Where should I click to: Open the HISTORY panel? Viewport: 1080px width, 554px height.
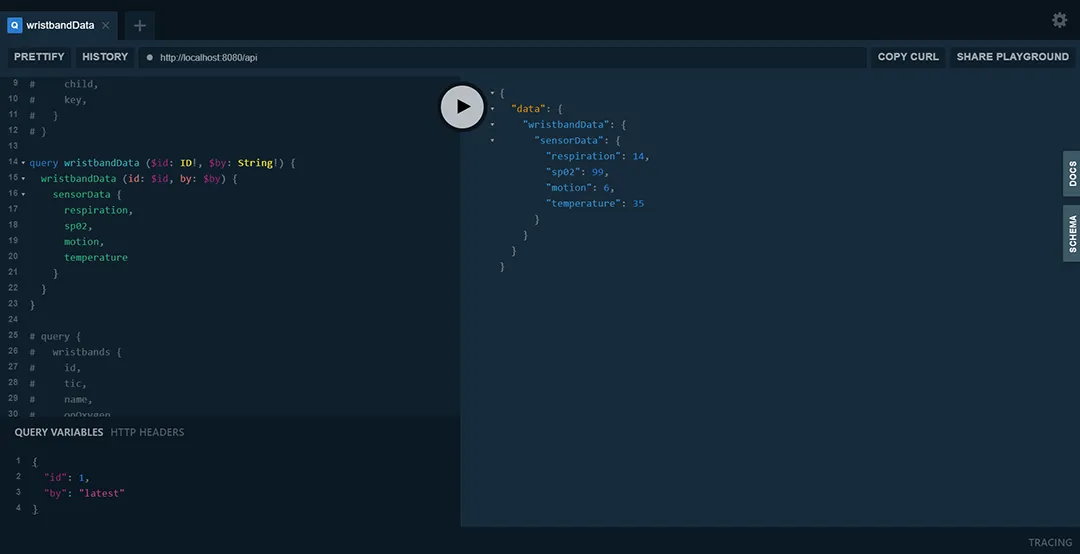(x=105, y=57)
